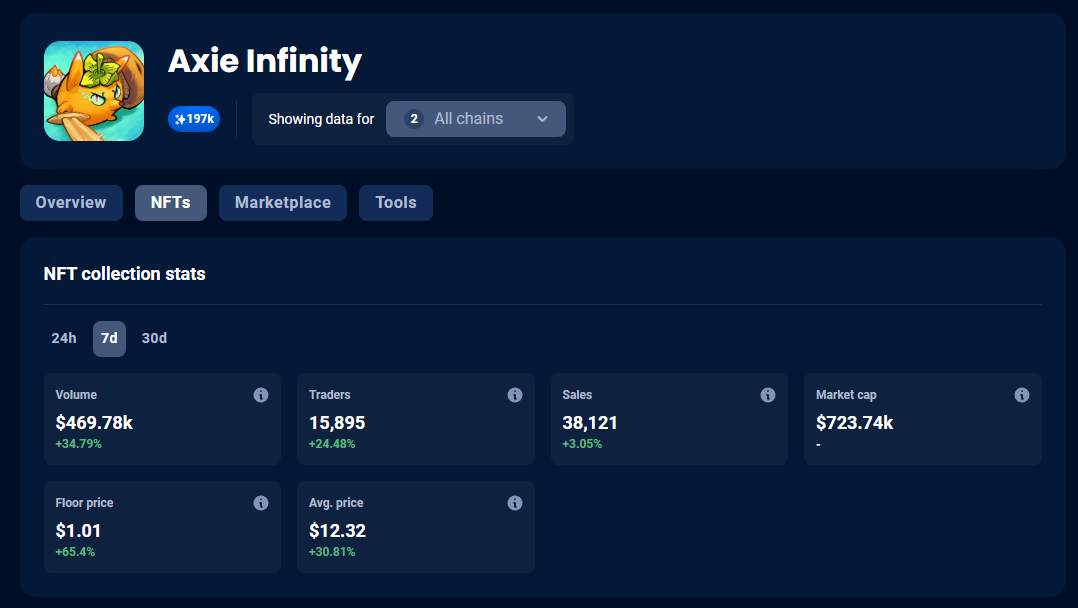Click the 197k followers badge
1078x608 pixels.
(194, 119)
